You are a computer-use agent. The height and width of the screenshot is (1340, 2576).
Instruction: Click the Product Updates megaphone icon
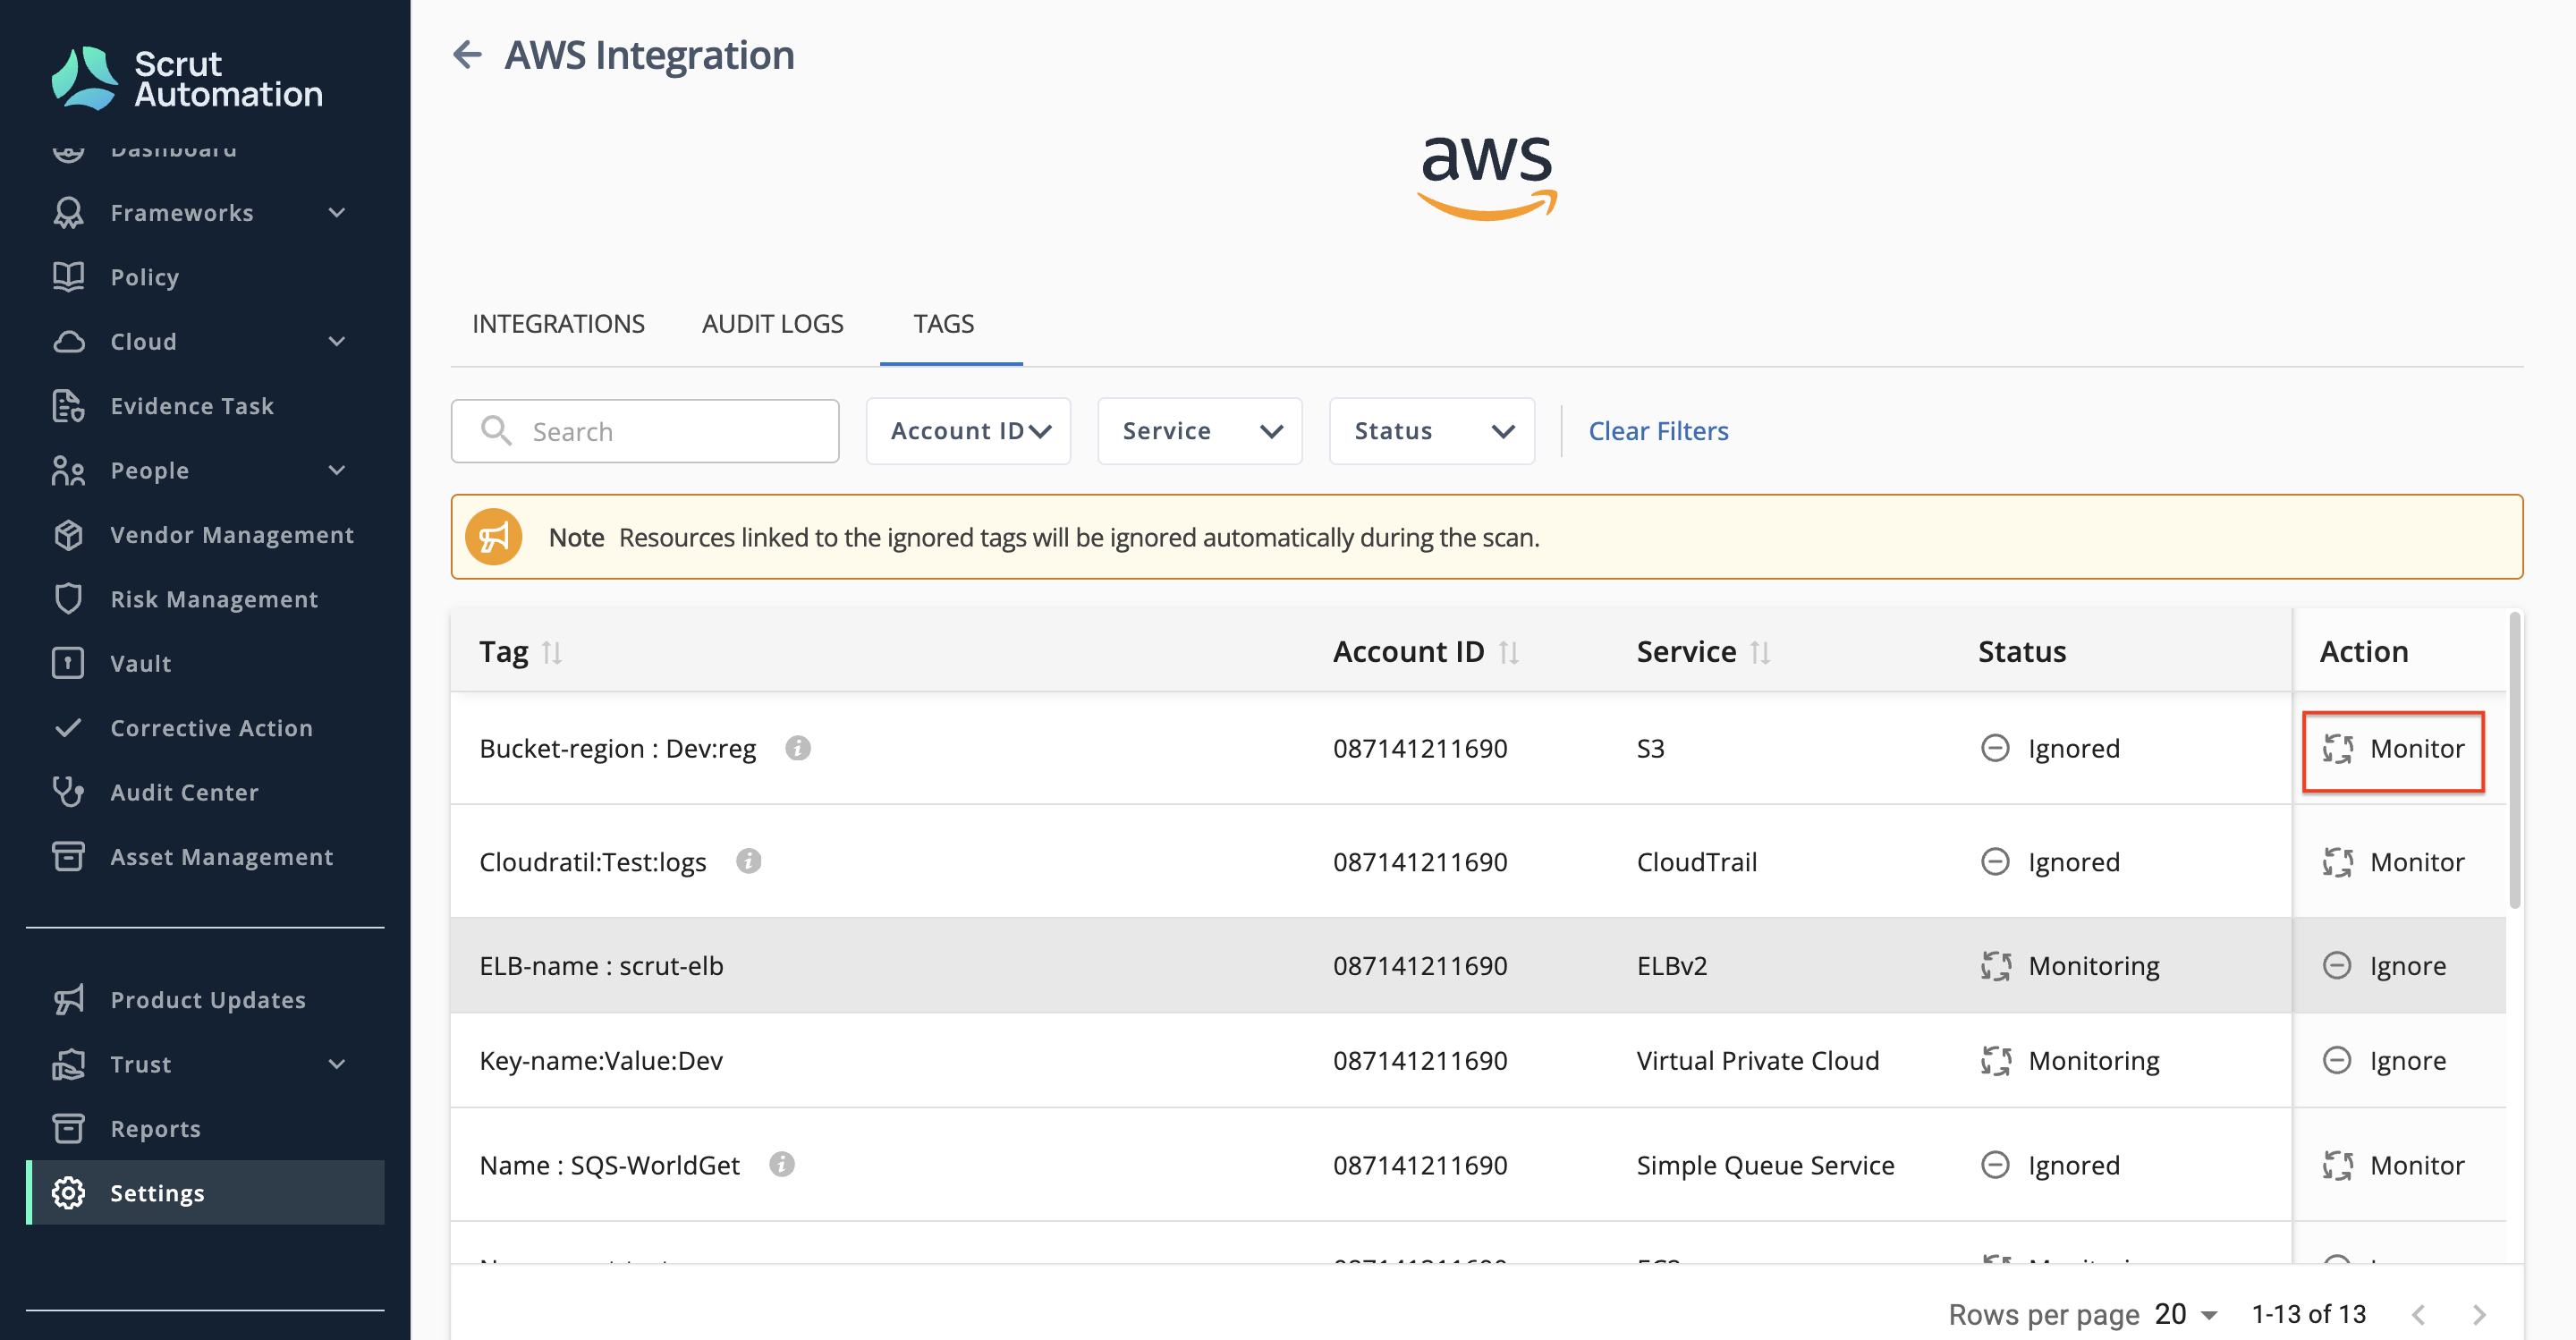coord(68,999)
